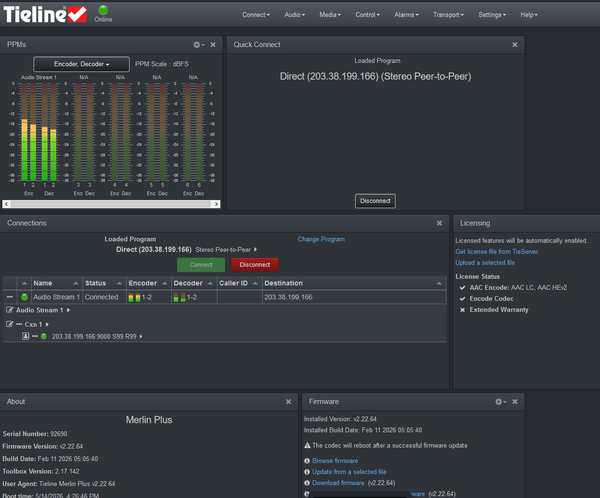Viewport: 600px width, 498px height.
Task: Close the PPMs panel
Action: click(x=213, y=45)
